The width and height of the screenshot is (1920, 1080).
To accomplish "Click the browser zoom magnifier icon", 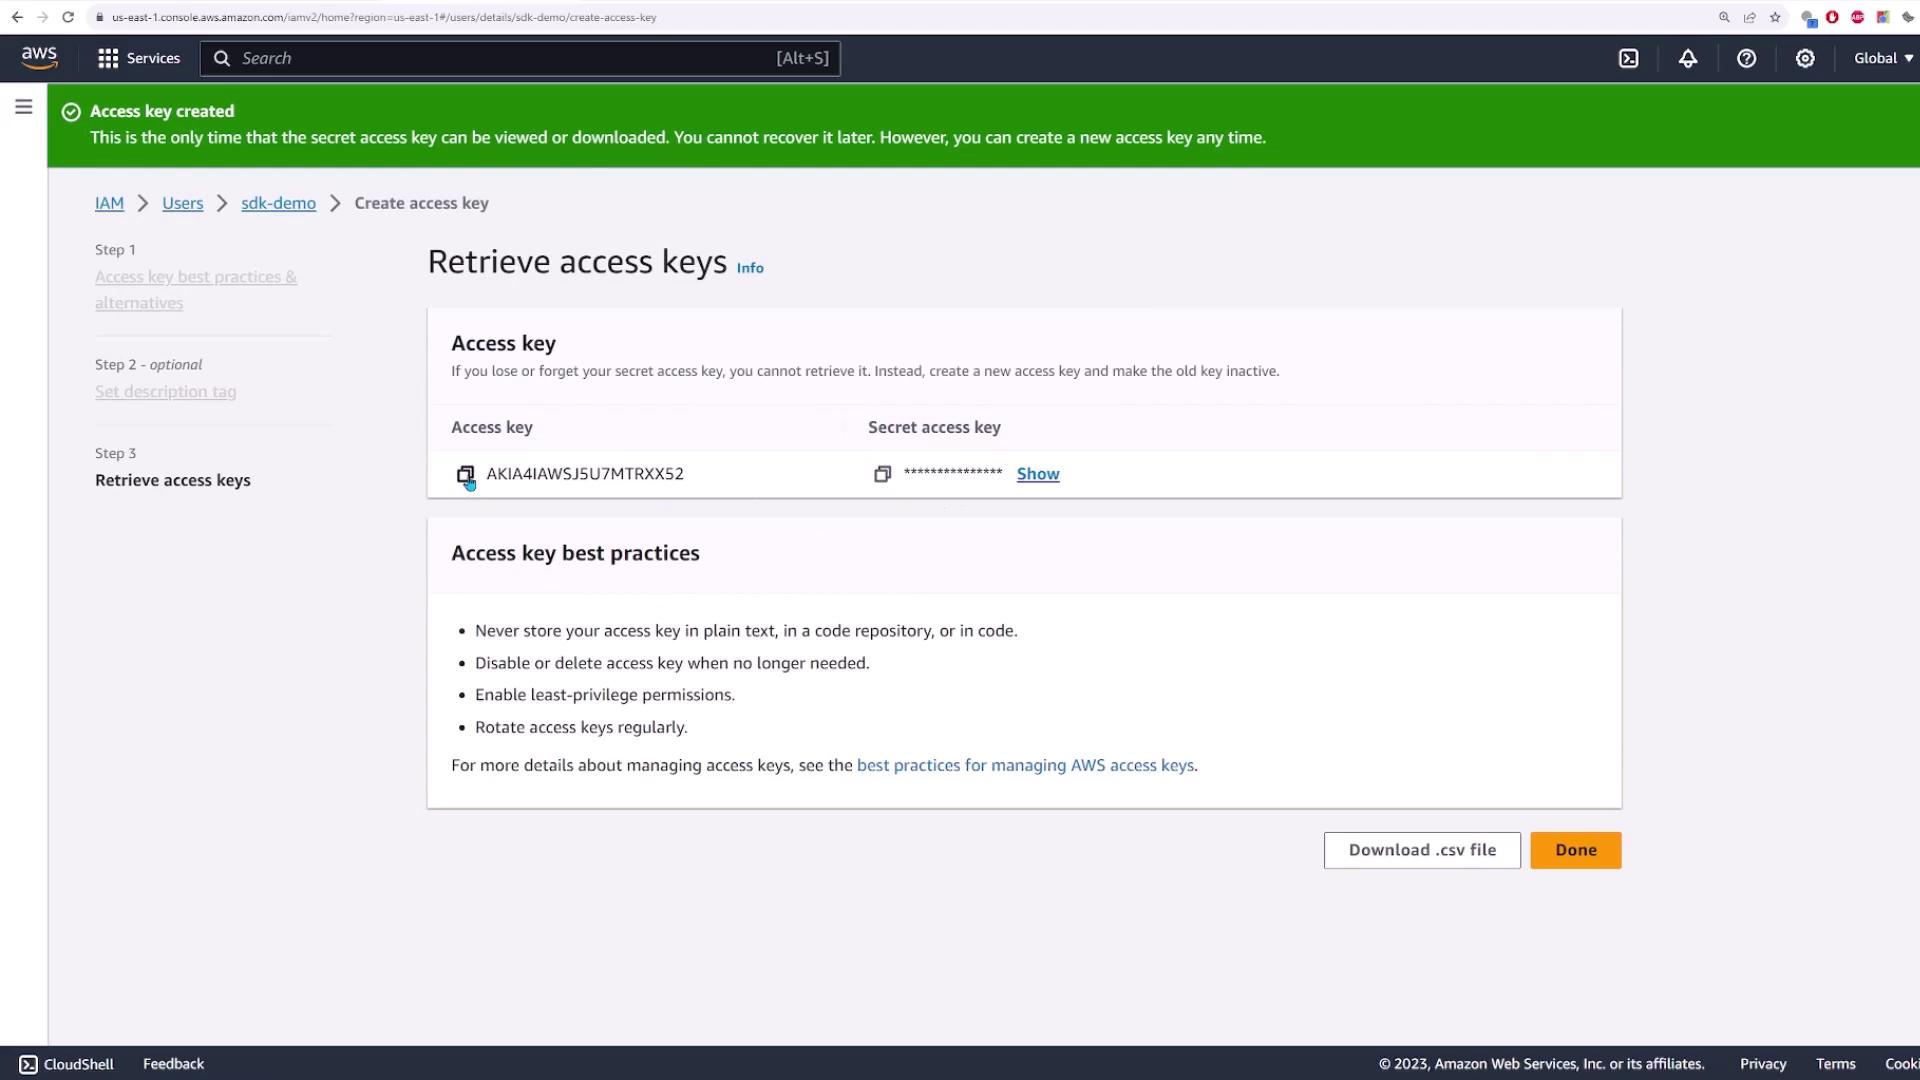I will pos(1724,17).
